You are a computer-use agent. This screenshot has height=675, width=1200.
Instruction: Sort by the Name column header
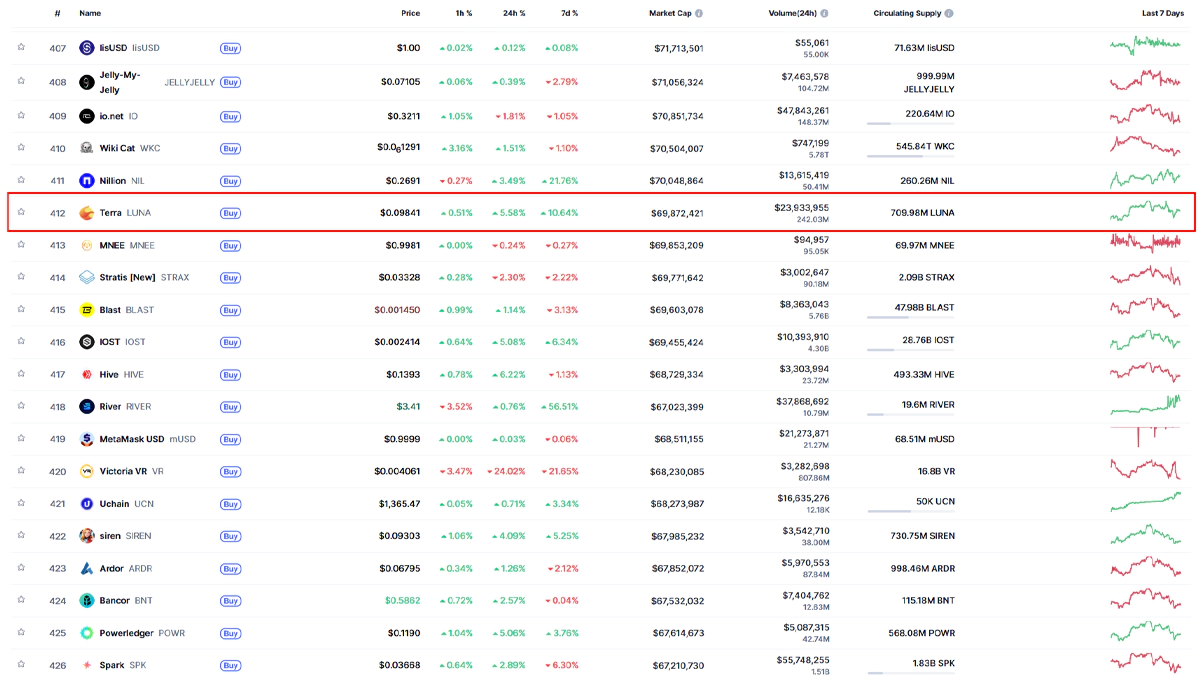pyautogui.click(x=90, y=14)
